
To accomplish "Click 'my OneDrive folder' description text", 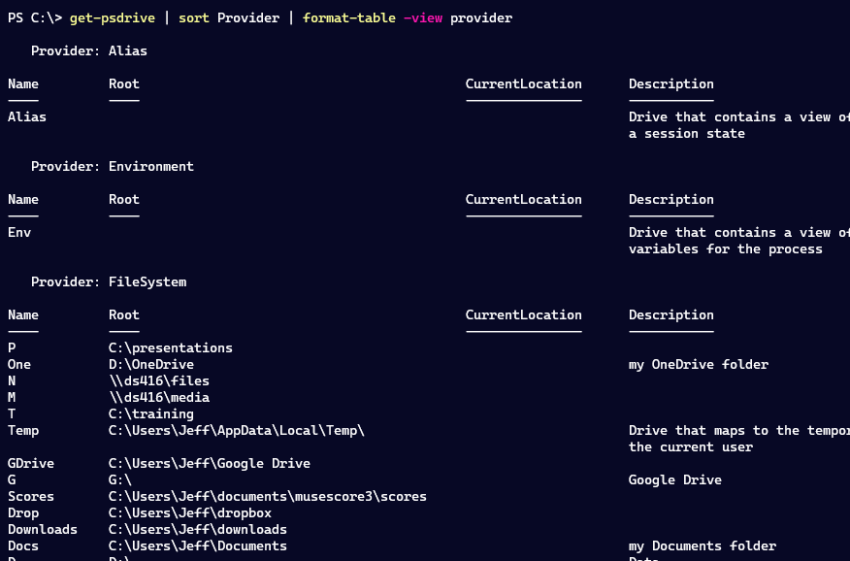I will [699, 364].
